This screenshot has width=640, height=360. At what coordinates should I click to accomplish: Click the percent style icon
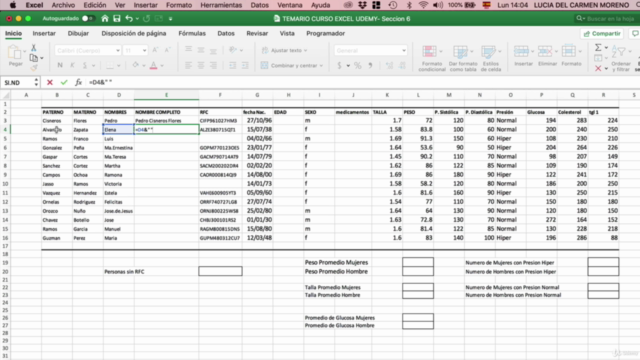click(x=358, y=65)
